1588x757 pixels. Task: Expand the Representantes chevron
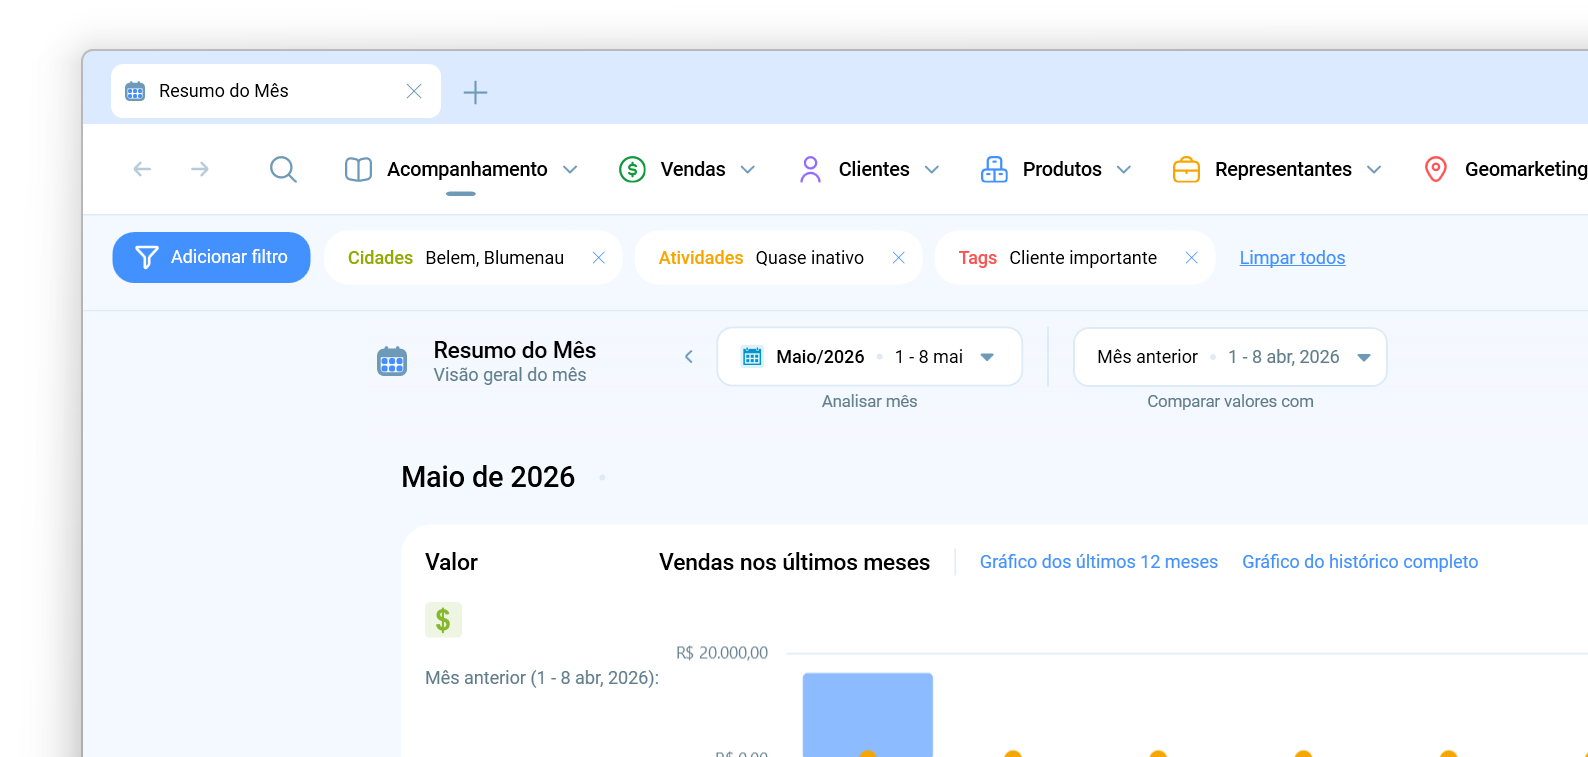click(x=1374, y=170)
